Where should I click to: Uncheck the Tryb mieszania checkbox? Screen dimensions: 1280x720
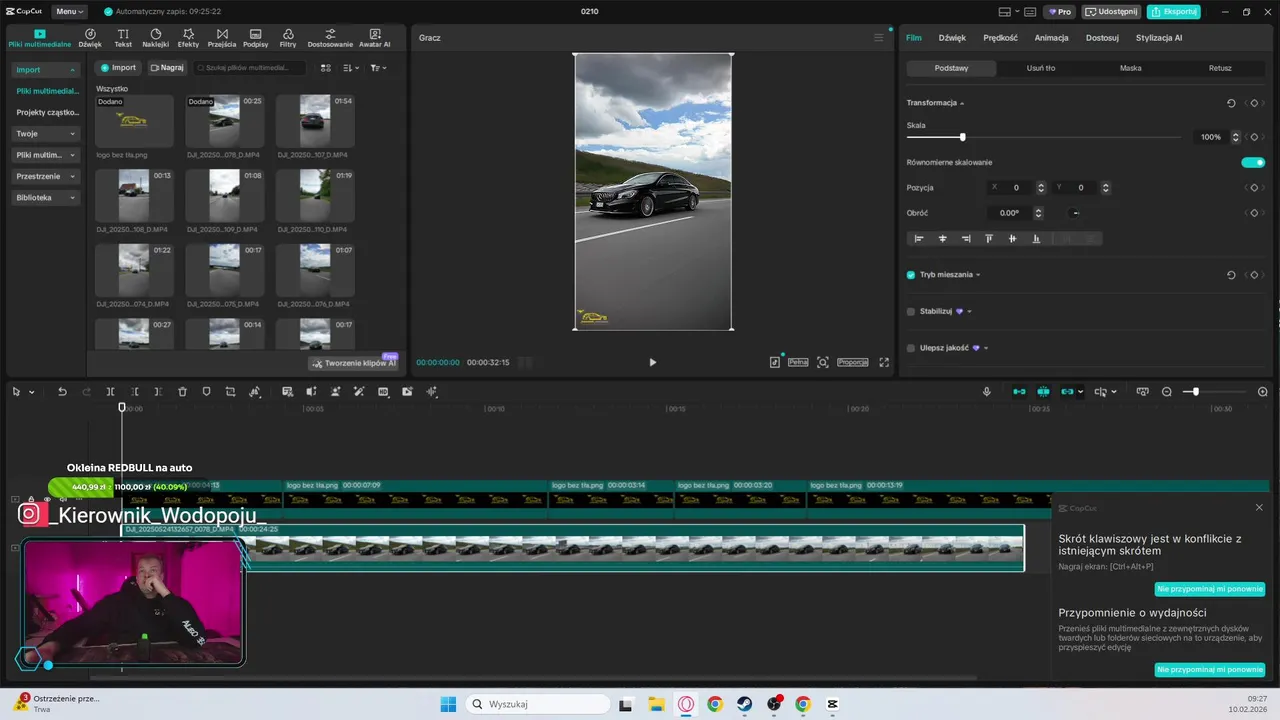(911, 275)
